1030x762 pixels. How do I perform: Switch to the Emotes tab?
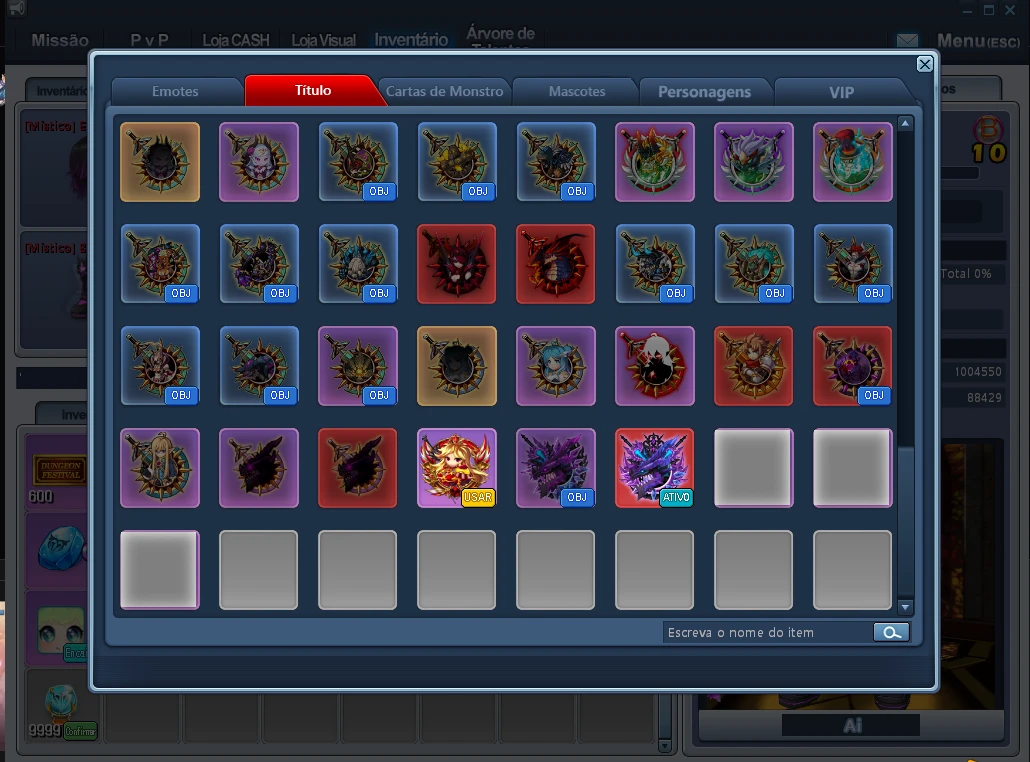point(175,91)
